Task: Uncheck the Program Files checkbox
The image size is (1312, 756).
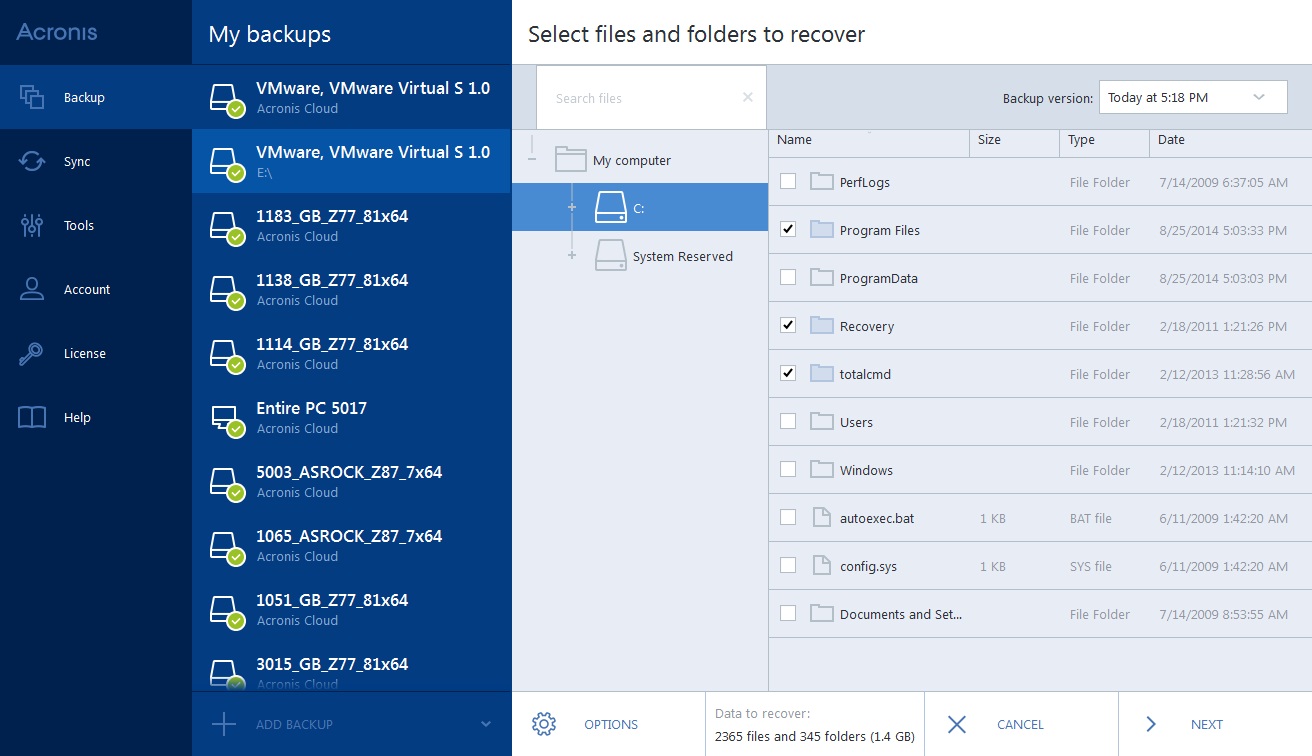Action: pos(788,229)
